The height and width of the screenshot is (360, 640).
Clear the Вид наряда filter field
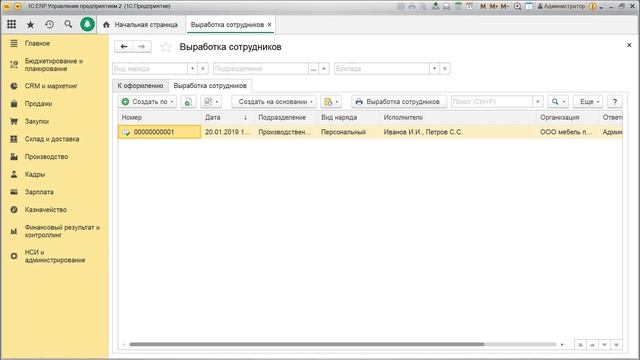click(203, 69)
